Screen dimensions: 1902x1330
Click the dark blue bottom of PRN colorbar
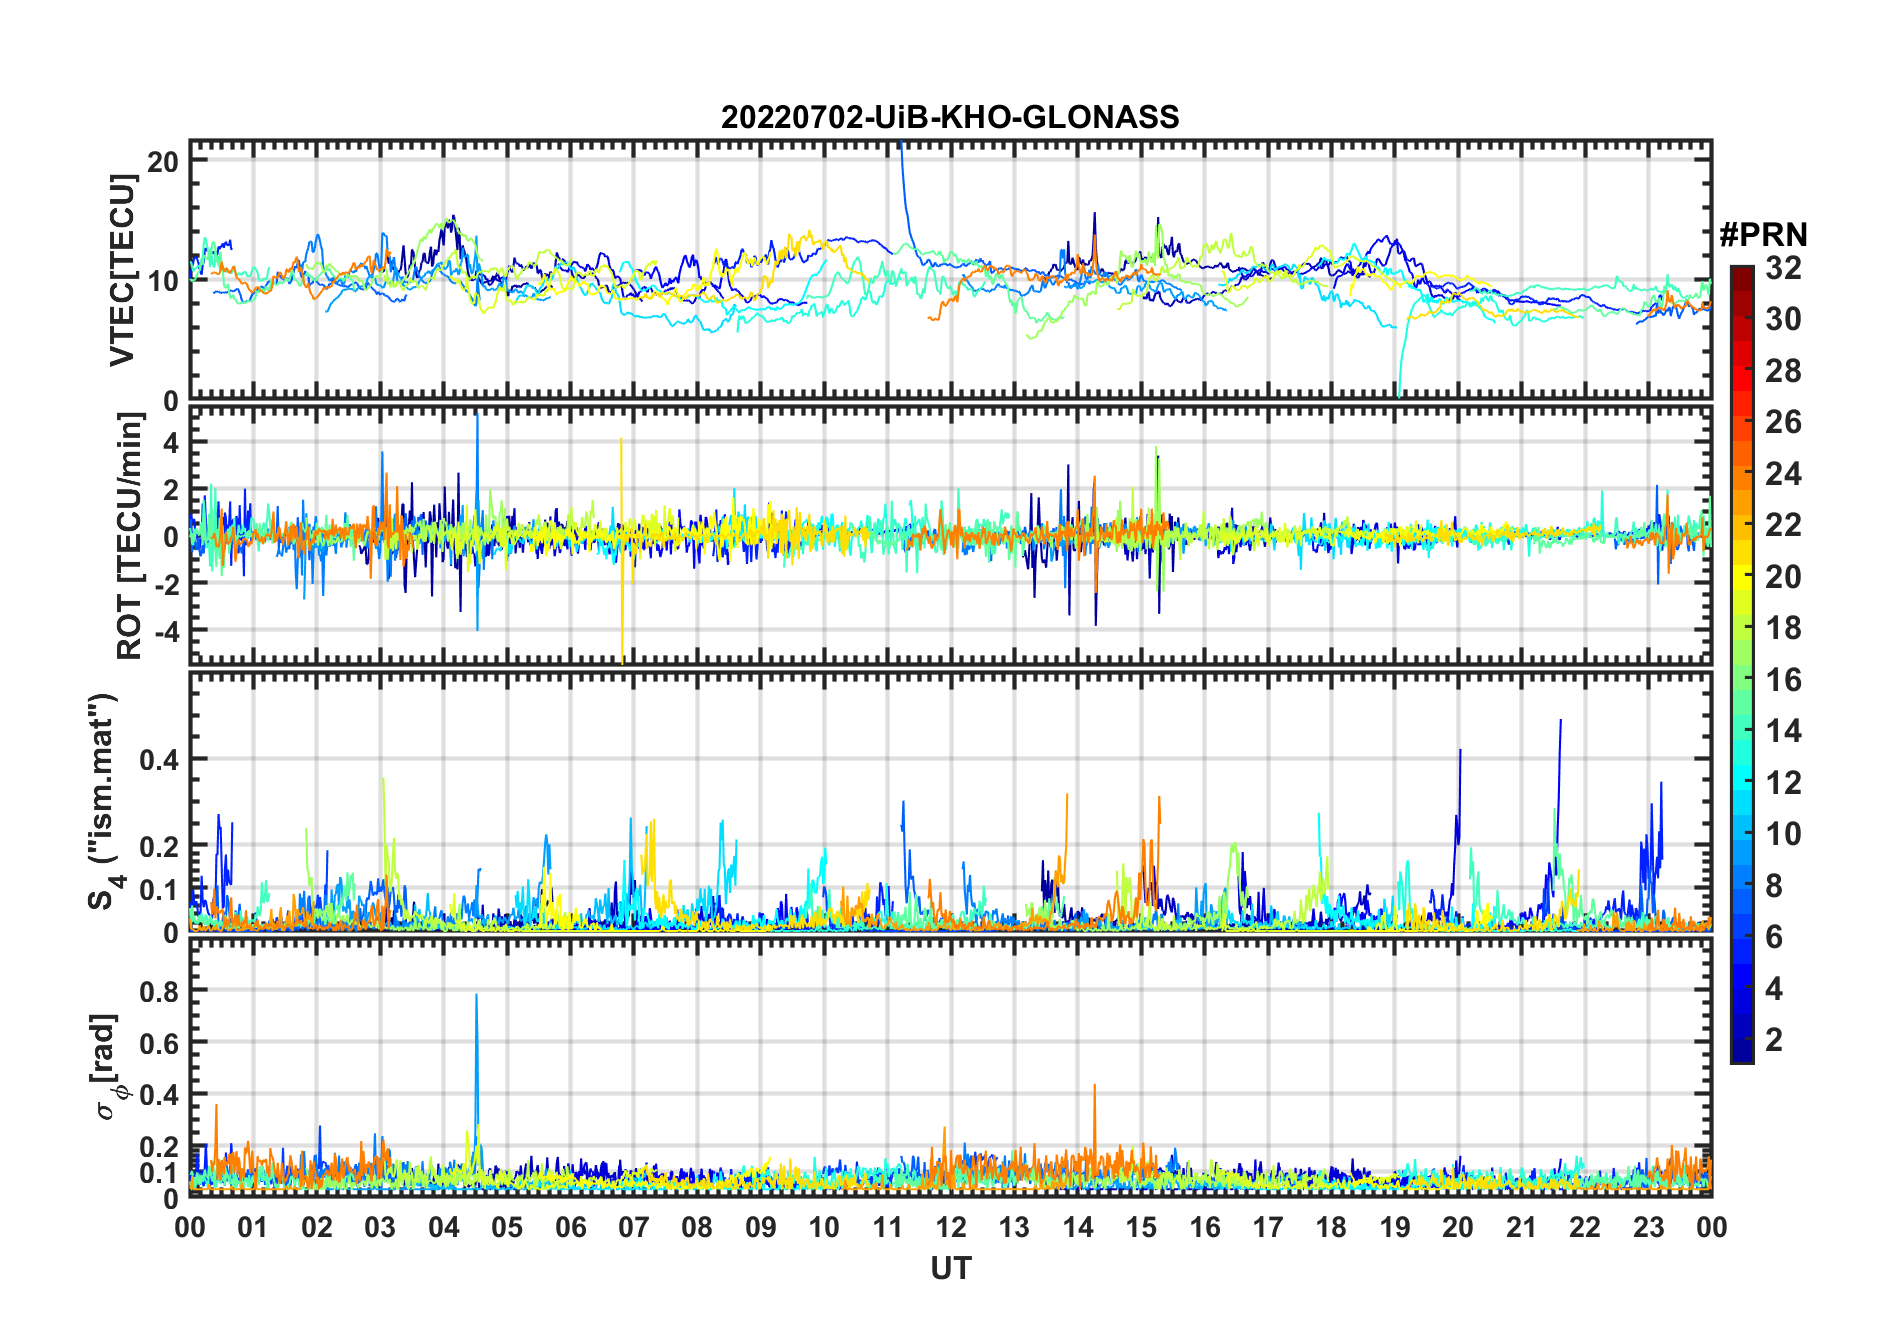[1741, 1050]
